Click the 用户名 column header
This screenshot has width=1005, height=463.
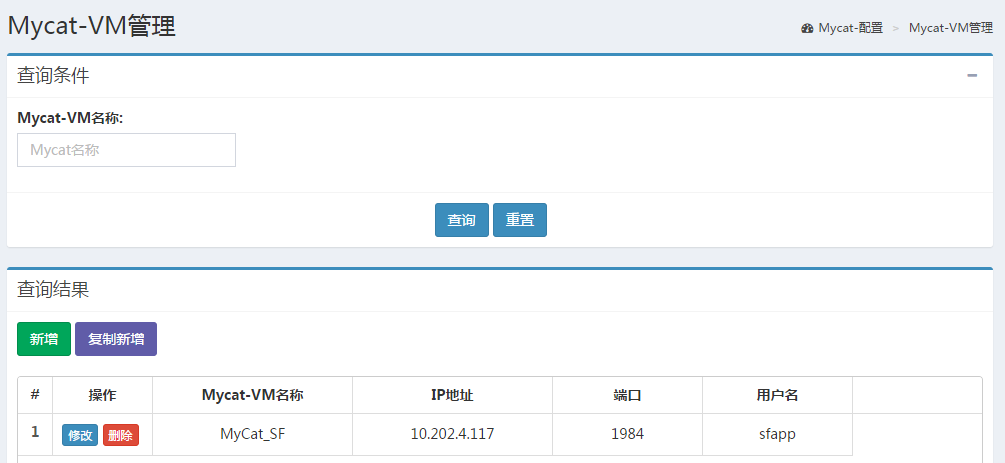[777, 395]
